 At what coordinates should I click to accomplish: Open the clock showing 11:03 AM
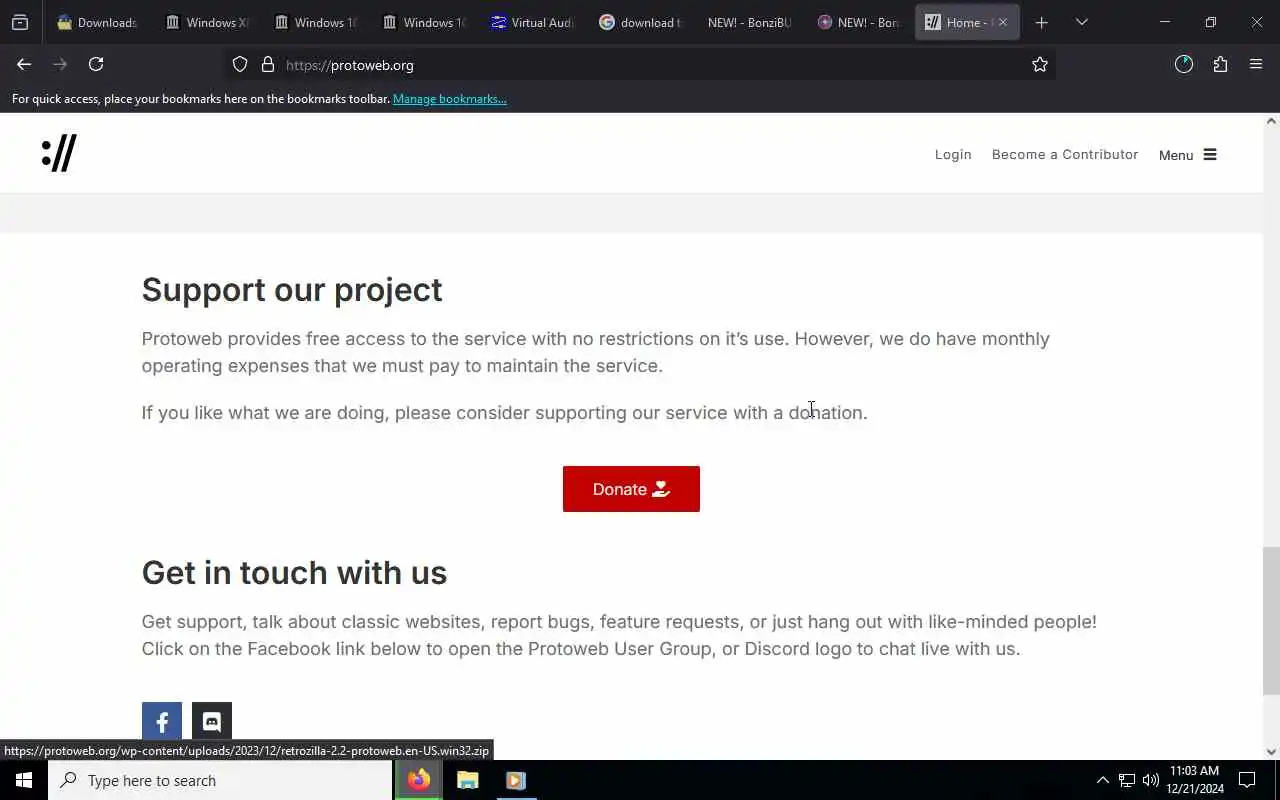coord(1194,780)
